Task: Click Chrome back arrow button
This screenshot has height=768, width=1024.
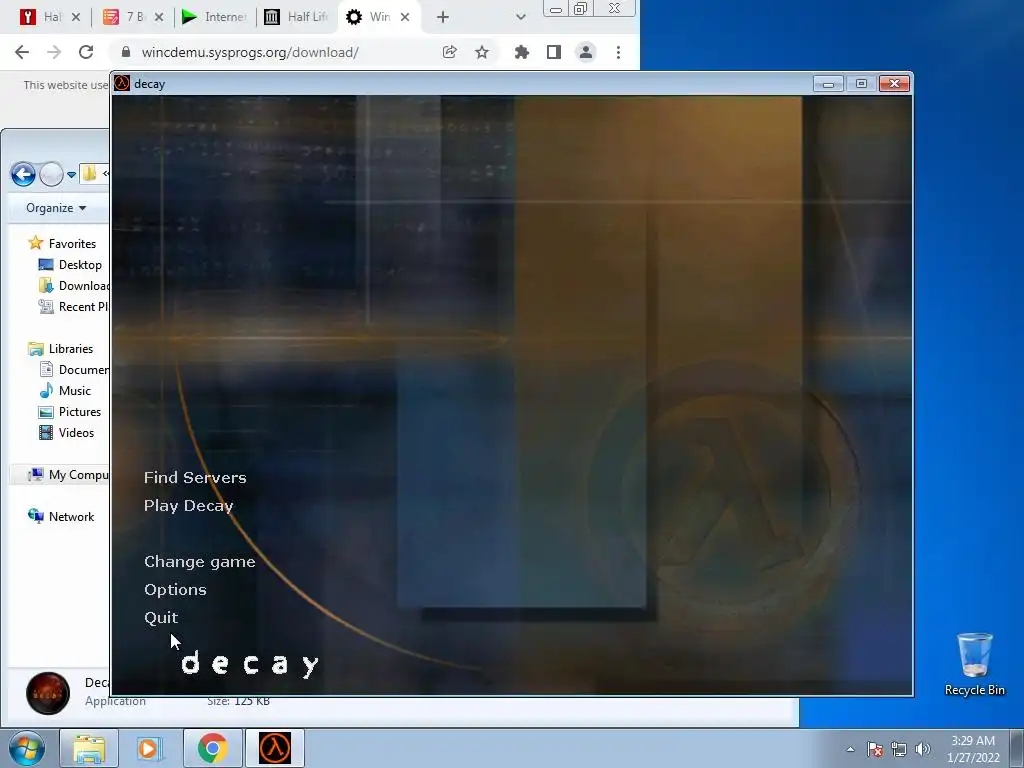Action: pos(22,52)
